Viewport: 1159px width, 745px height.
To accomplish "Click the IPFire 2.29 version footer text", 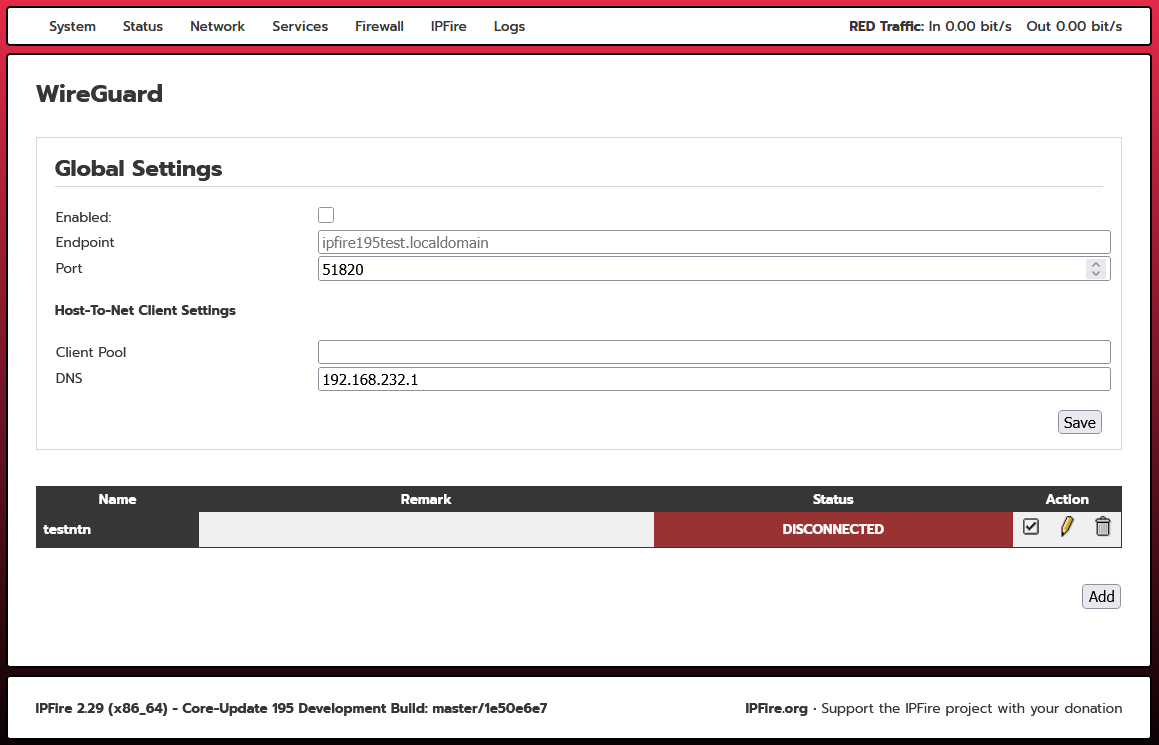I will click(291, 708).
